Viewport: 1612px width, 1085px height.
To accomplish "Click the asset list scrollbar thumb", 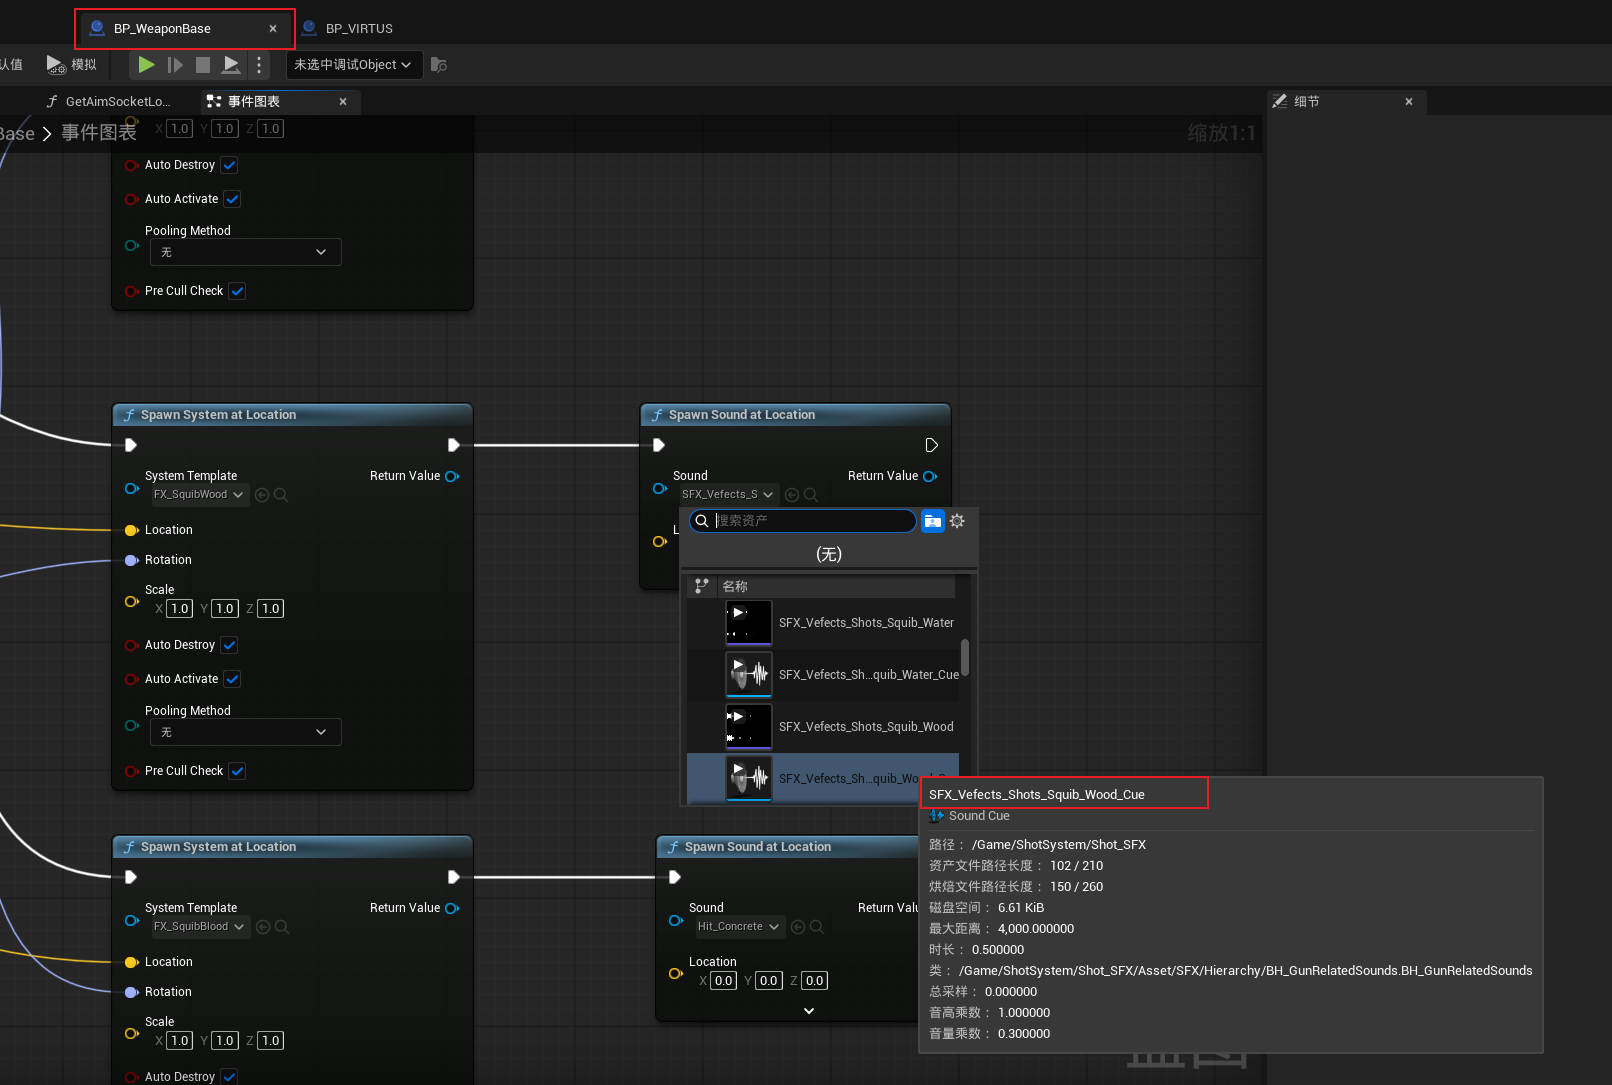I will coord(965,658).
